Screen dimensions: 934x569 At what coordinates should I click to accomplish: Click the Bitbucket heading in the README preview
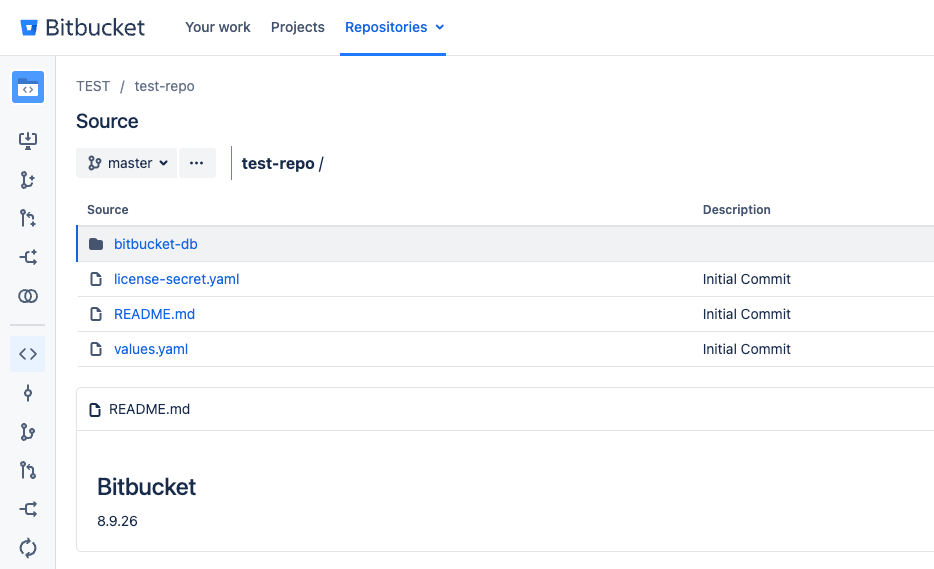point(147,487)
